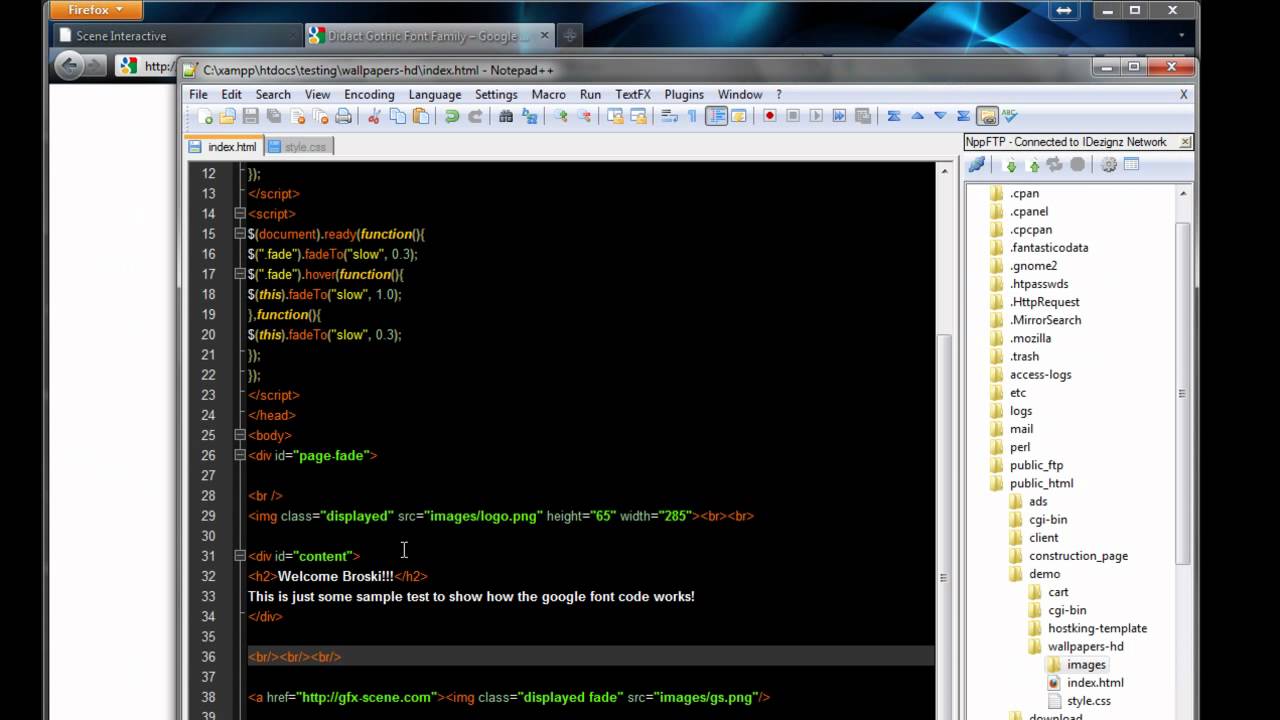
Task: Click the Stop Recording macro icon
Action: coord(793,117)
